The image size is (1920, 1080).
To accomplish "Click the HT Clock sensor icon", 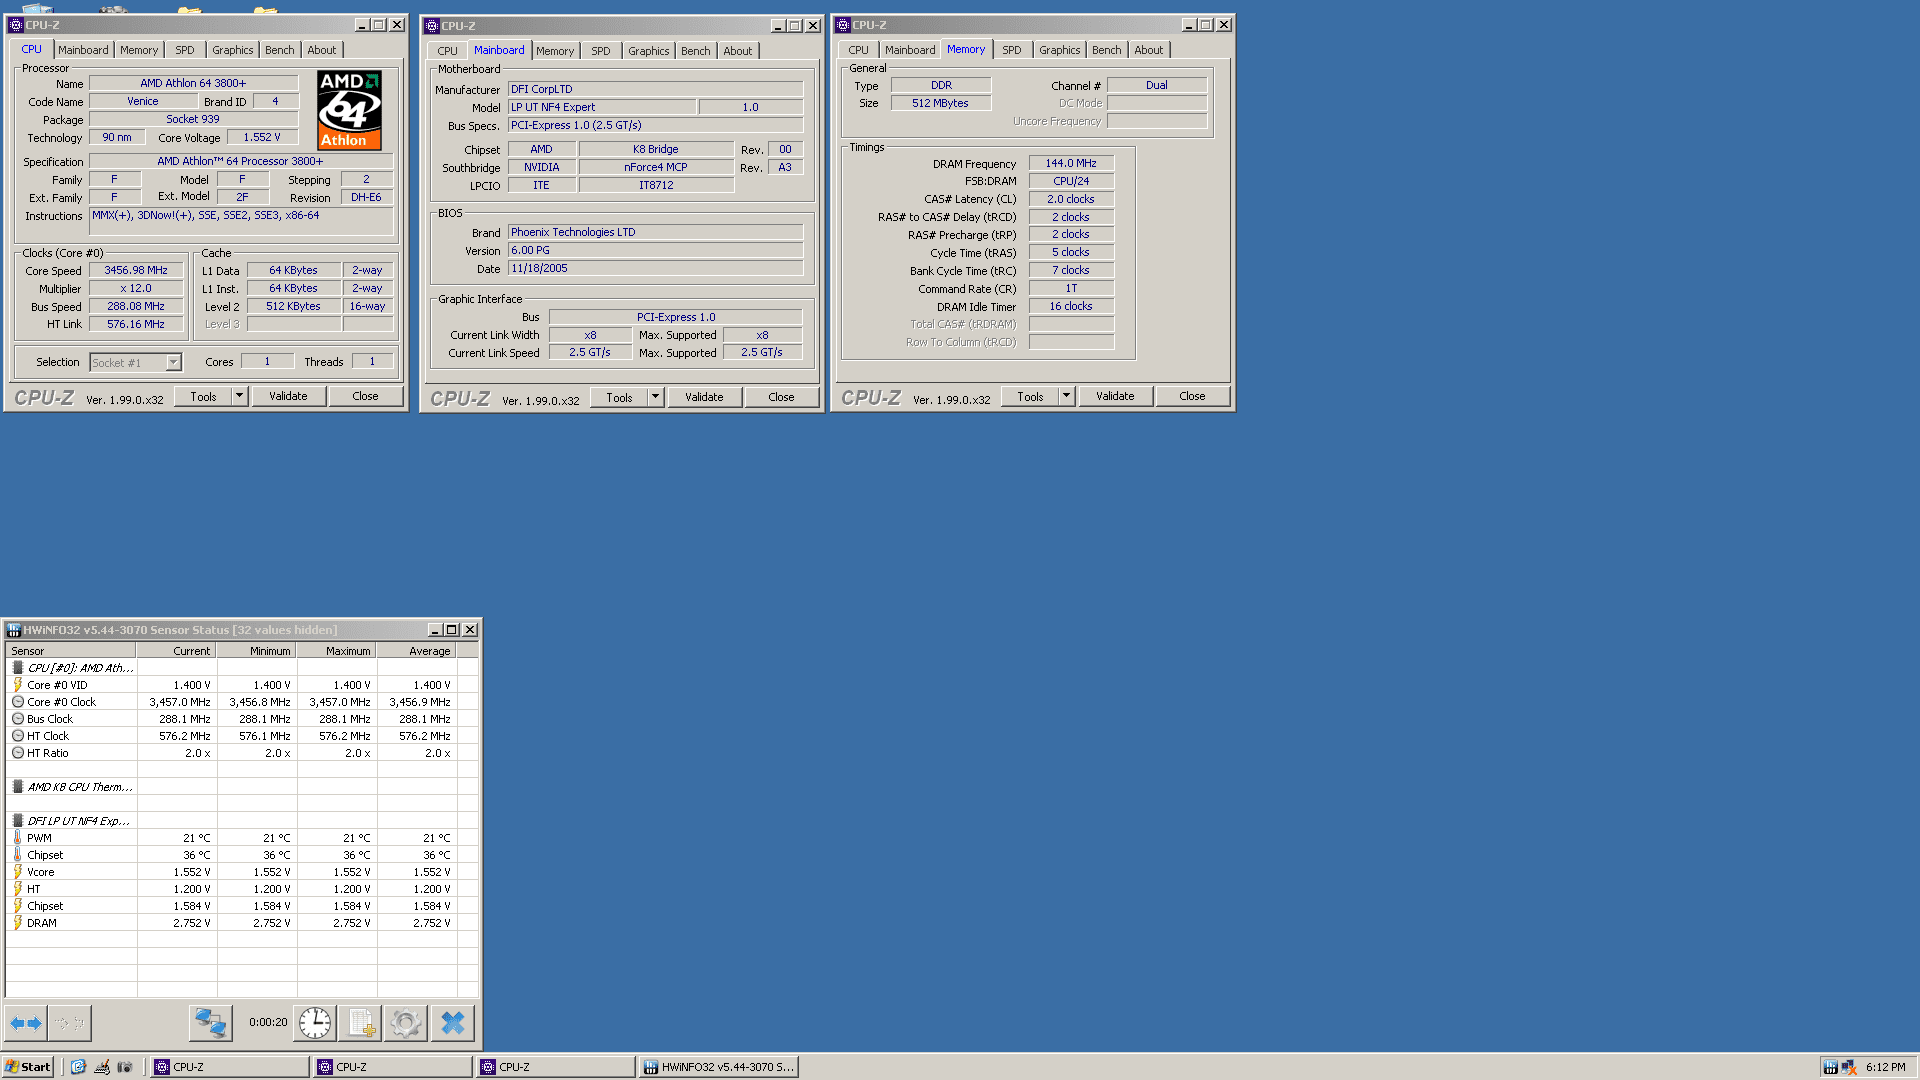I will pyautogui.click(x=18, y=736).
